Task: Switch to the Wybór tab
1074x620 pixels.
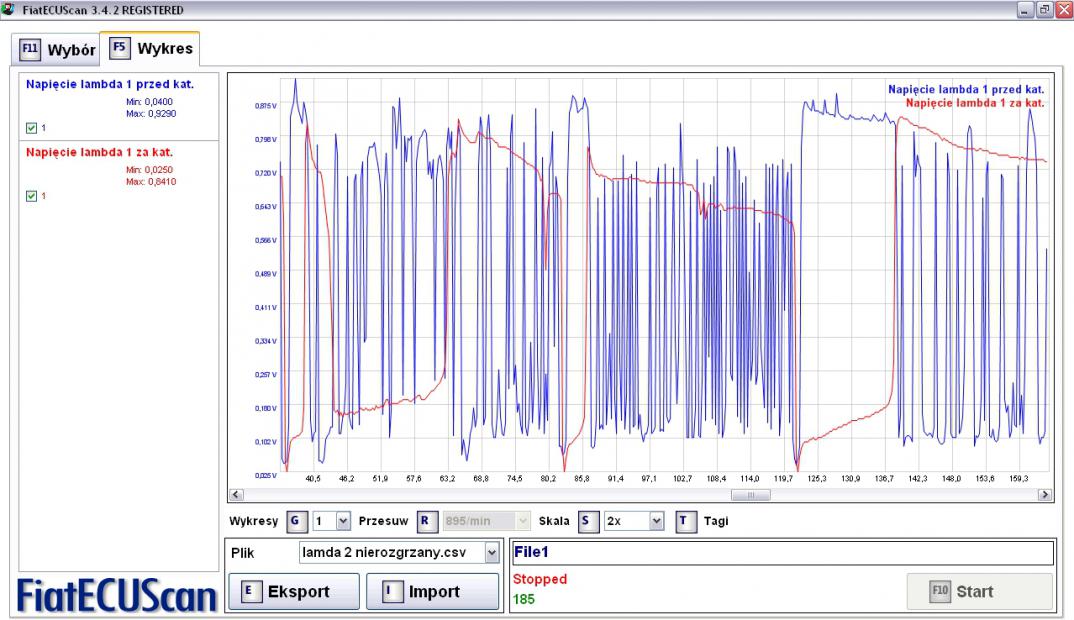Action: (59, 49)
